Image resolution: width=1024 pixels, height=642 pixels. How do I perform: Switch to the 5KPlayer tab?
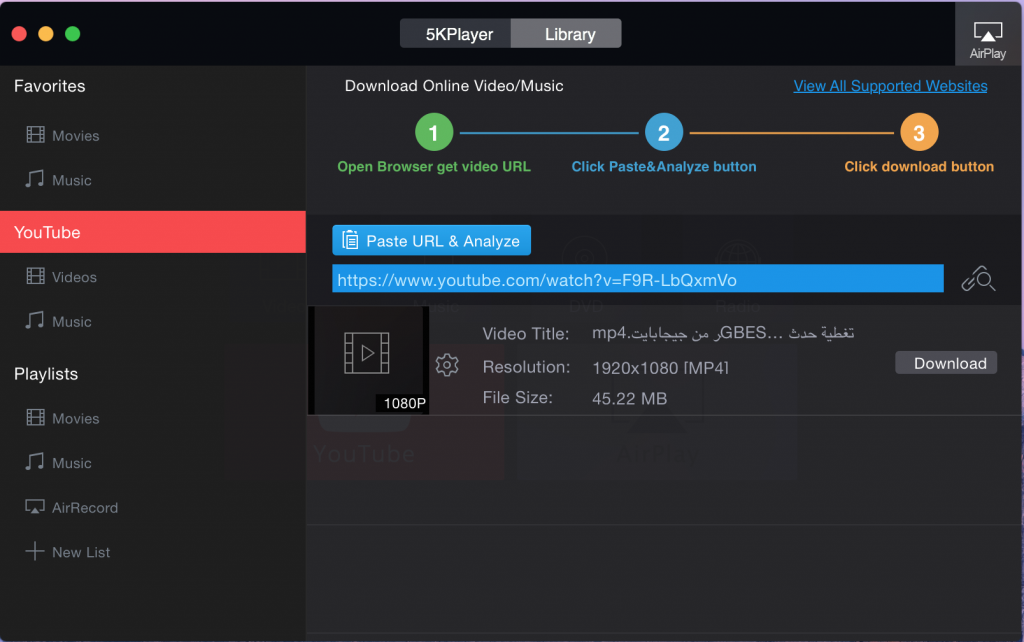pyautogui.click(x=456, y=33)
